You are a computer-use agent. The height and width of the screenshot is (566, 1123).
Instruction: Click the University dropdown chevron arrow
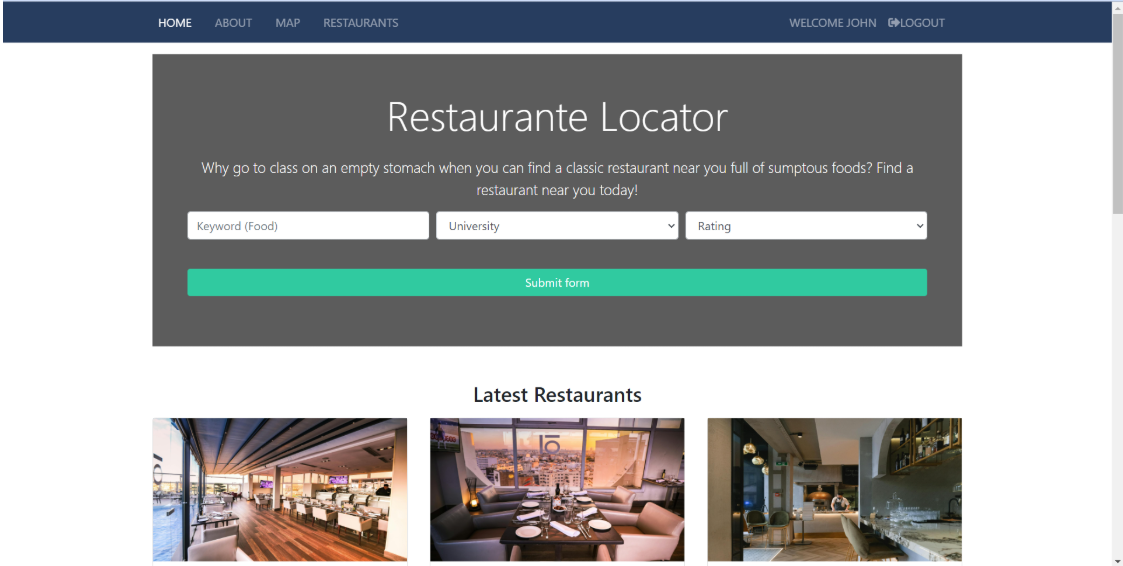click(671, 226)
